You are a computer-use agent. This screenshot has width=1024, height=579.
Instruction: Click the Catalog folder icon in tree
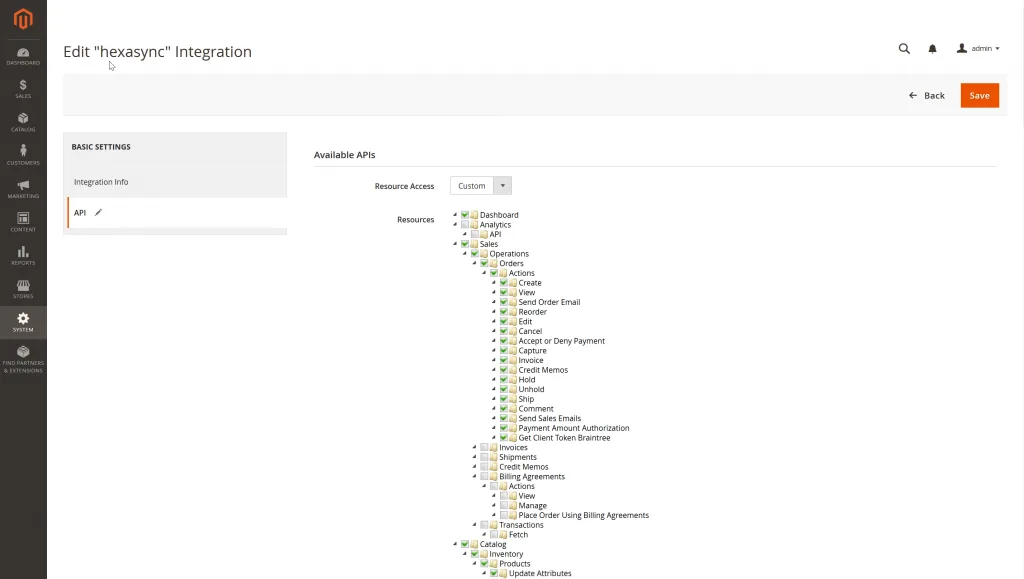pyautogui.click(x=475, y=544)
